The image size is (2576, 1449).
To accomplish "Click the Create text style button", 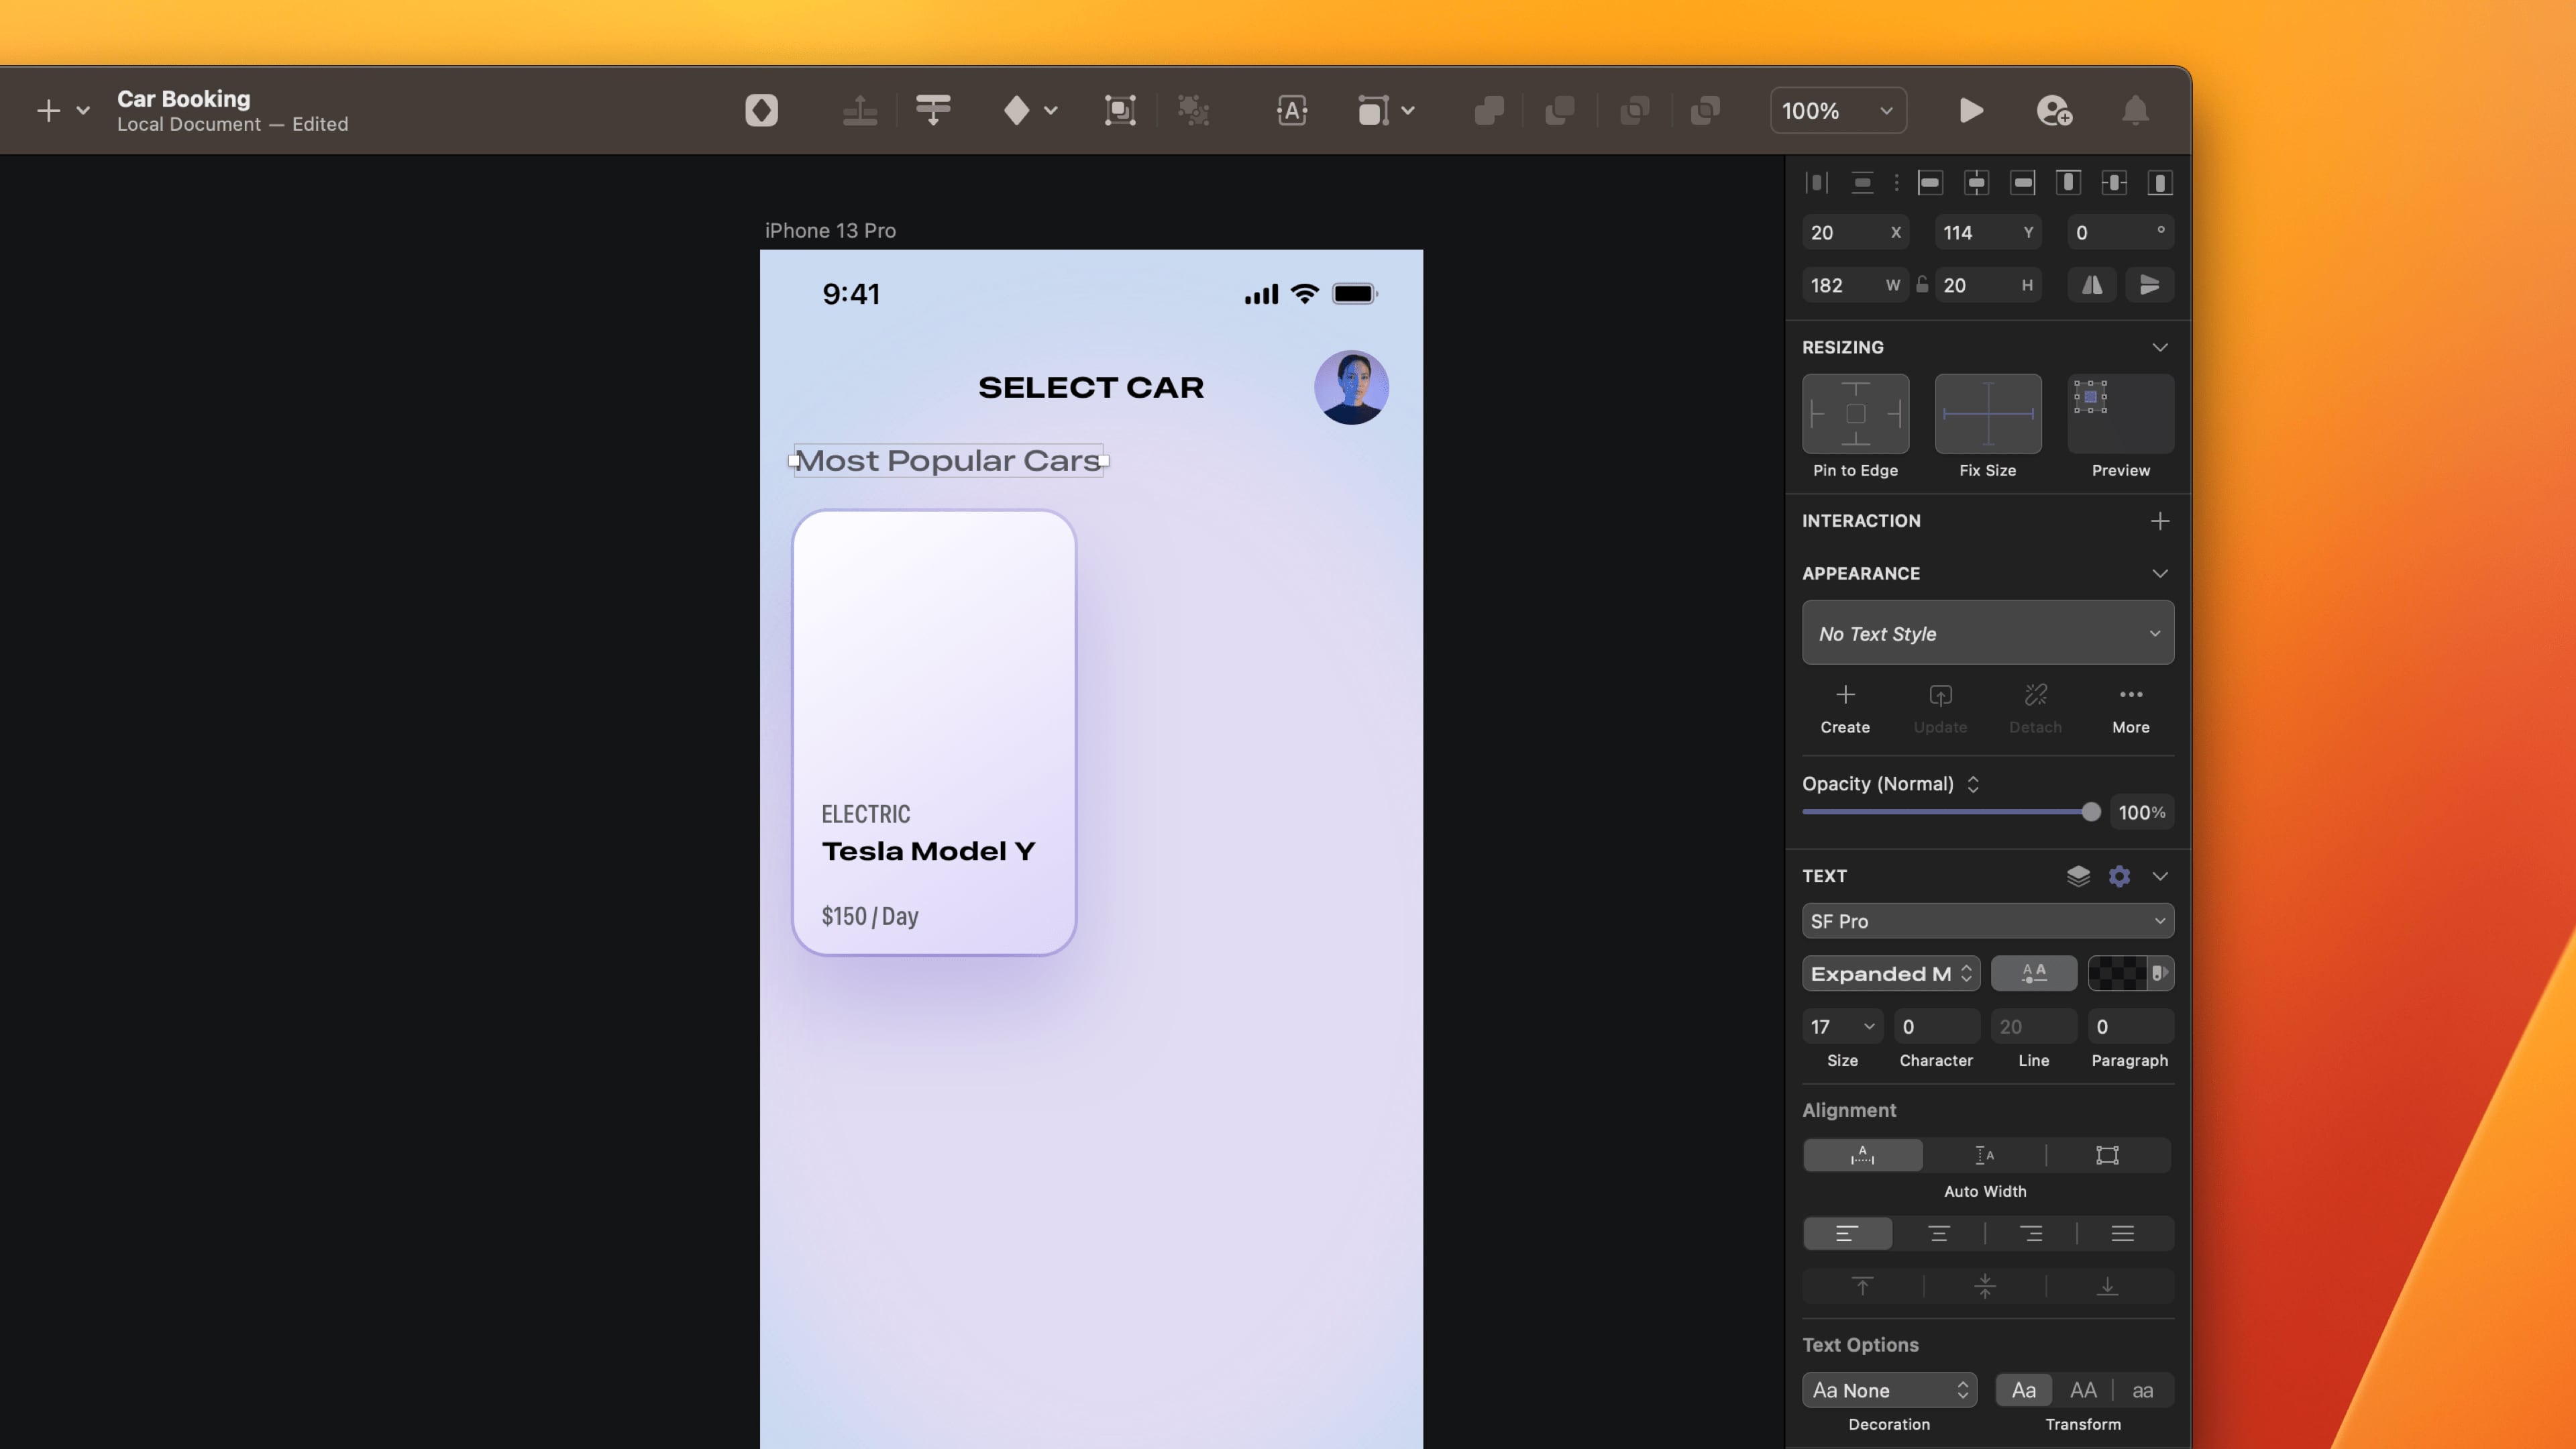I will [x=1844, y=708].
